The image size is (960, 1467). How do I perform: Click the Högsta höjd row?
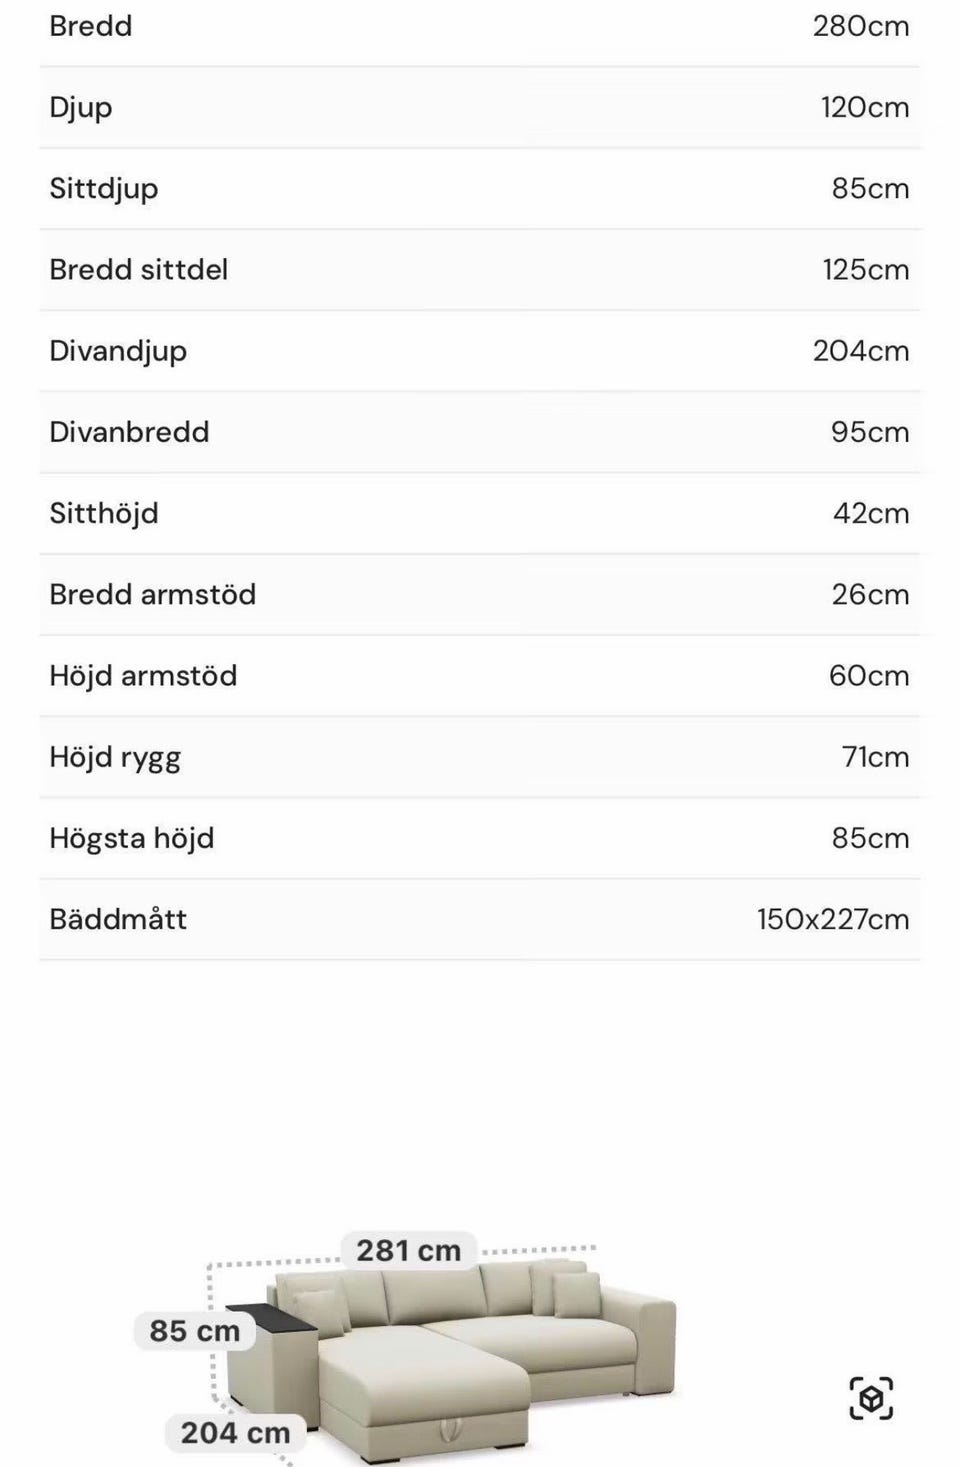point(480,838)
